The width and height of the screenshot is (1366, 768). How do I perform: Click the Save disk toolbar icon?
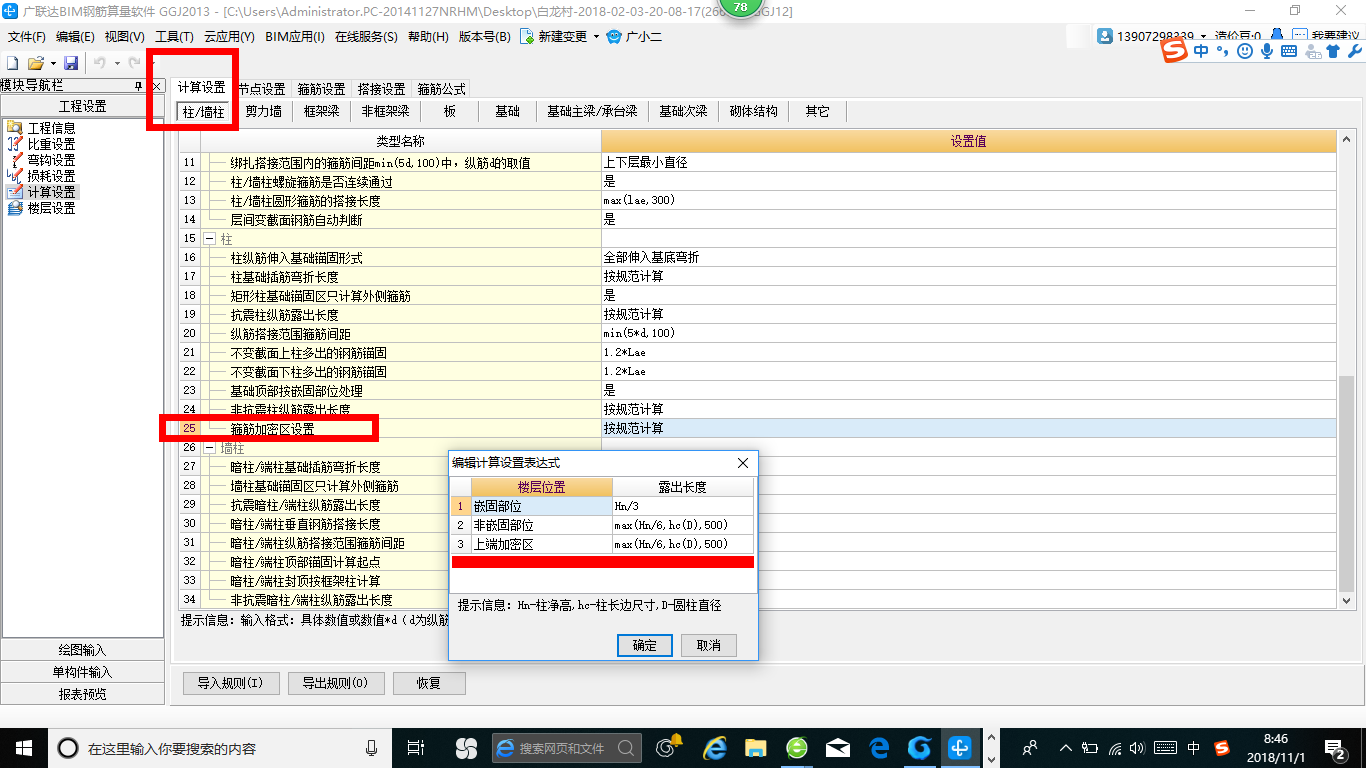(71, 63)
